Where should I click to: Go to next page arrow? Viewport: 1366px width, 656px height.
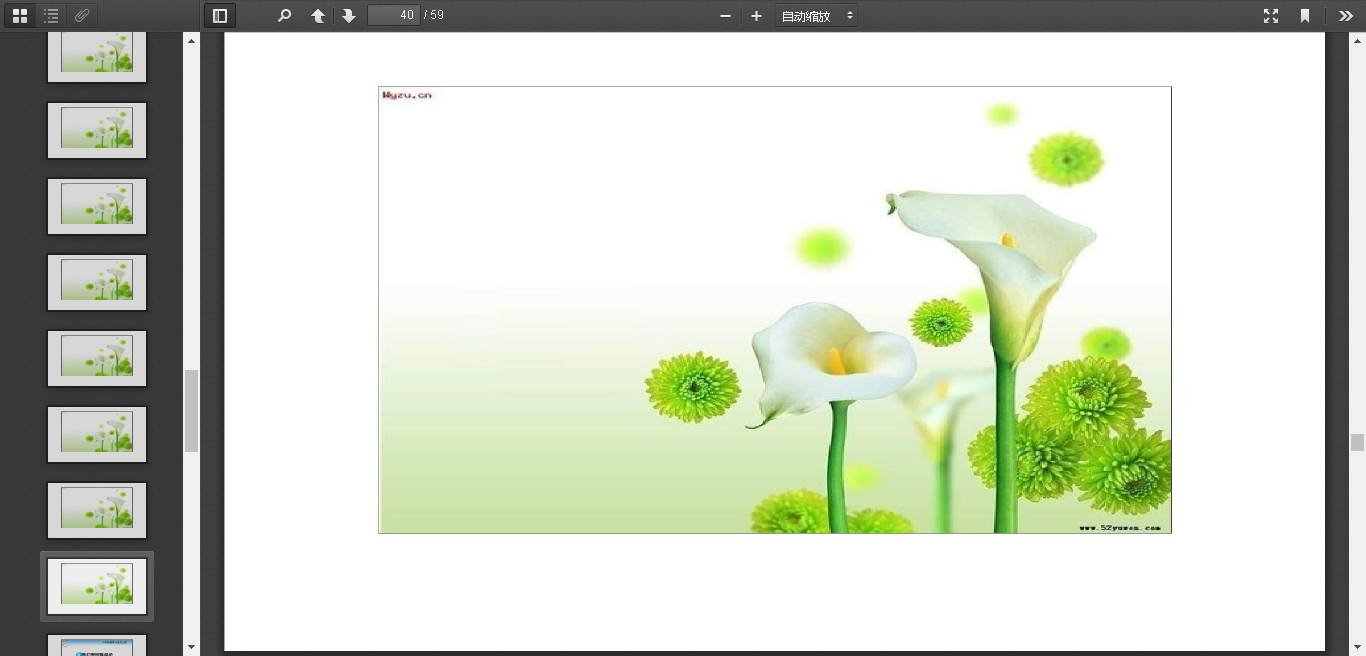pos(348,16)
